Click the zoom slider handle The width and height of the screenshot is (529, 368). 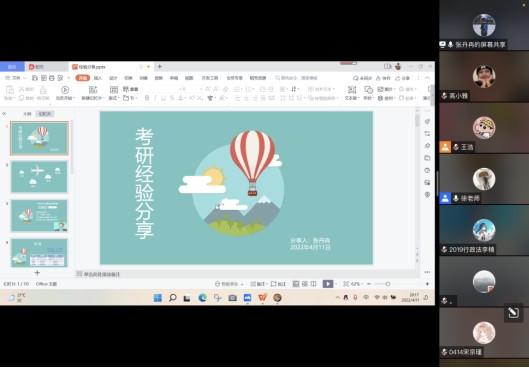tap(388, 284)
